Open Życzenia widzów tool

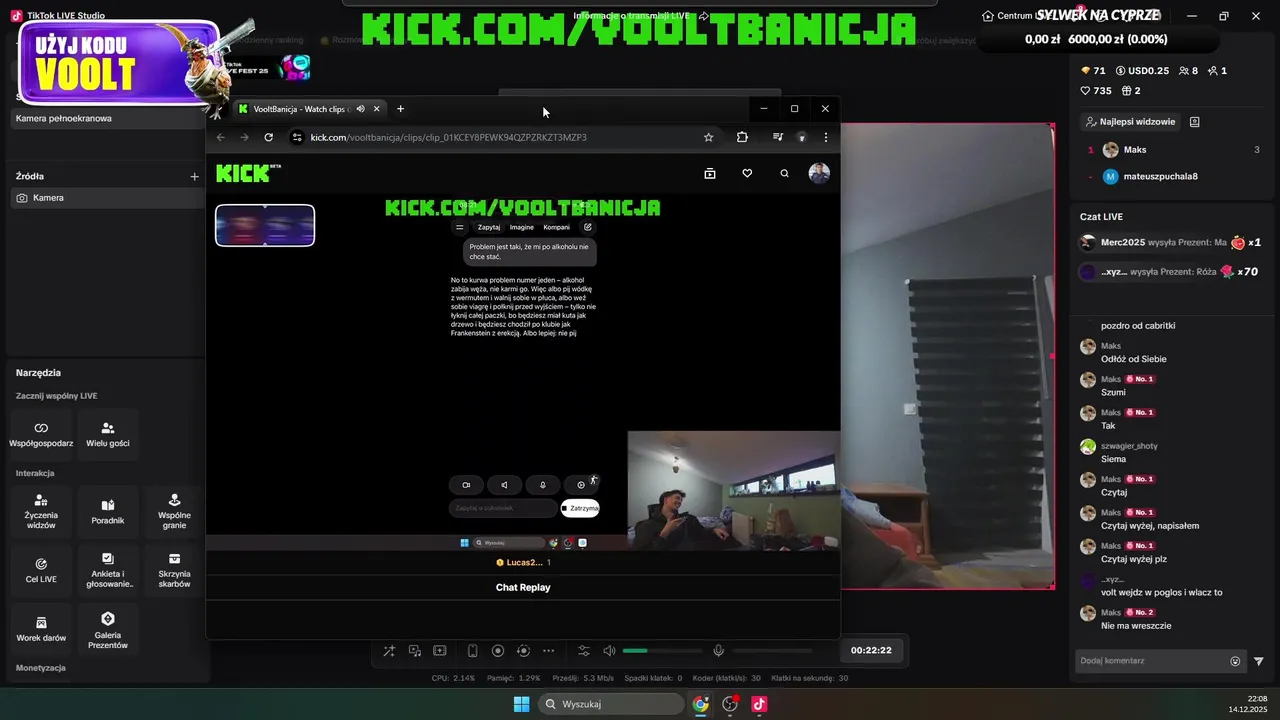click(41, 511)
